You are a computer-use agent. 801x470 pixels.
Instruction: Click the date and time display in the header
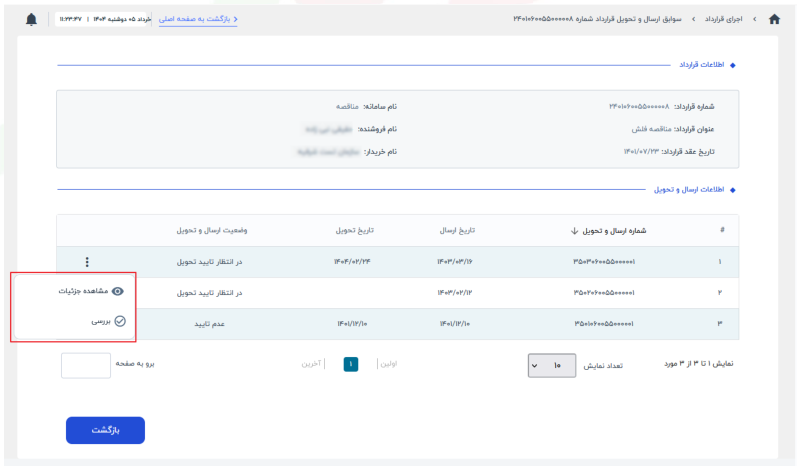tap(105, 19)
